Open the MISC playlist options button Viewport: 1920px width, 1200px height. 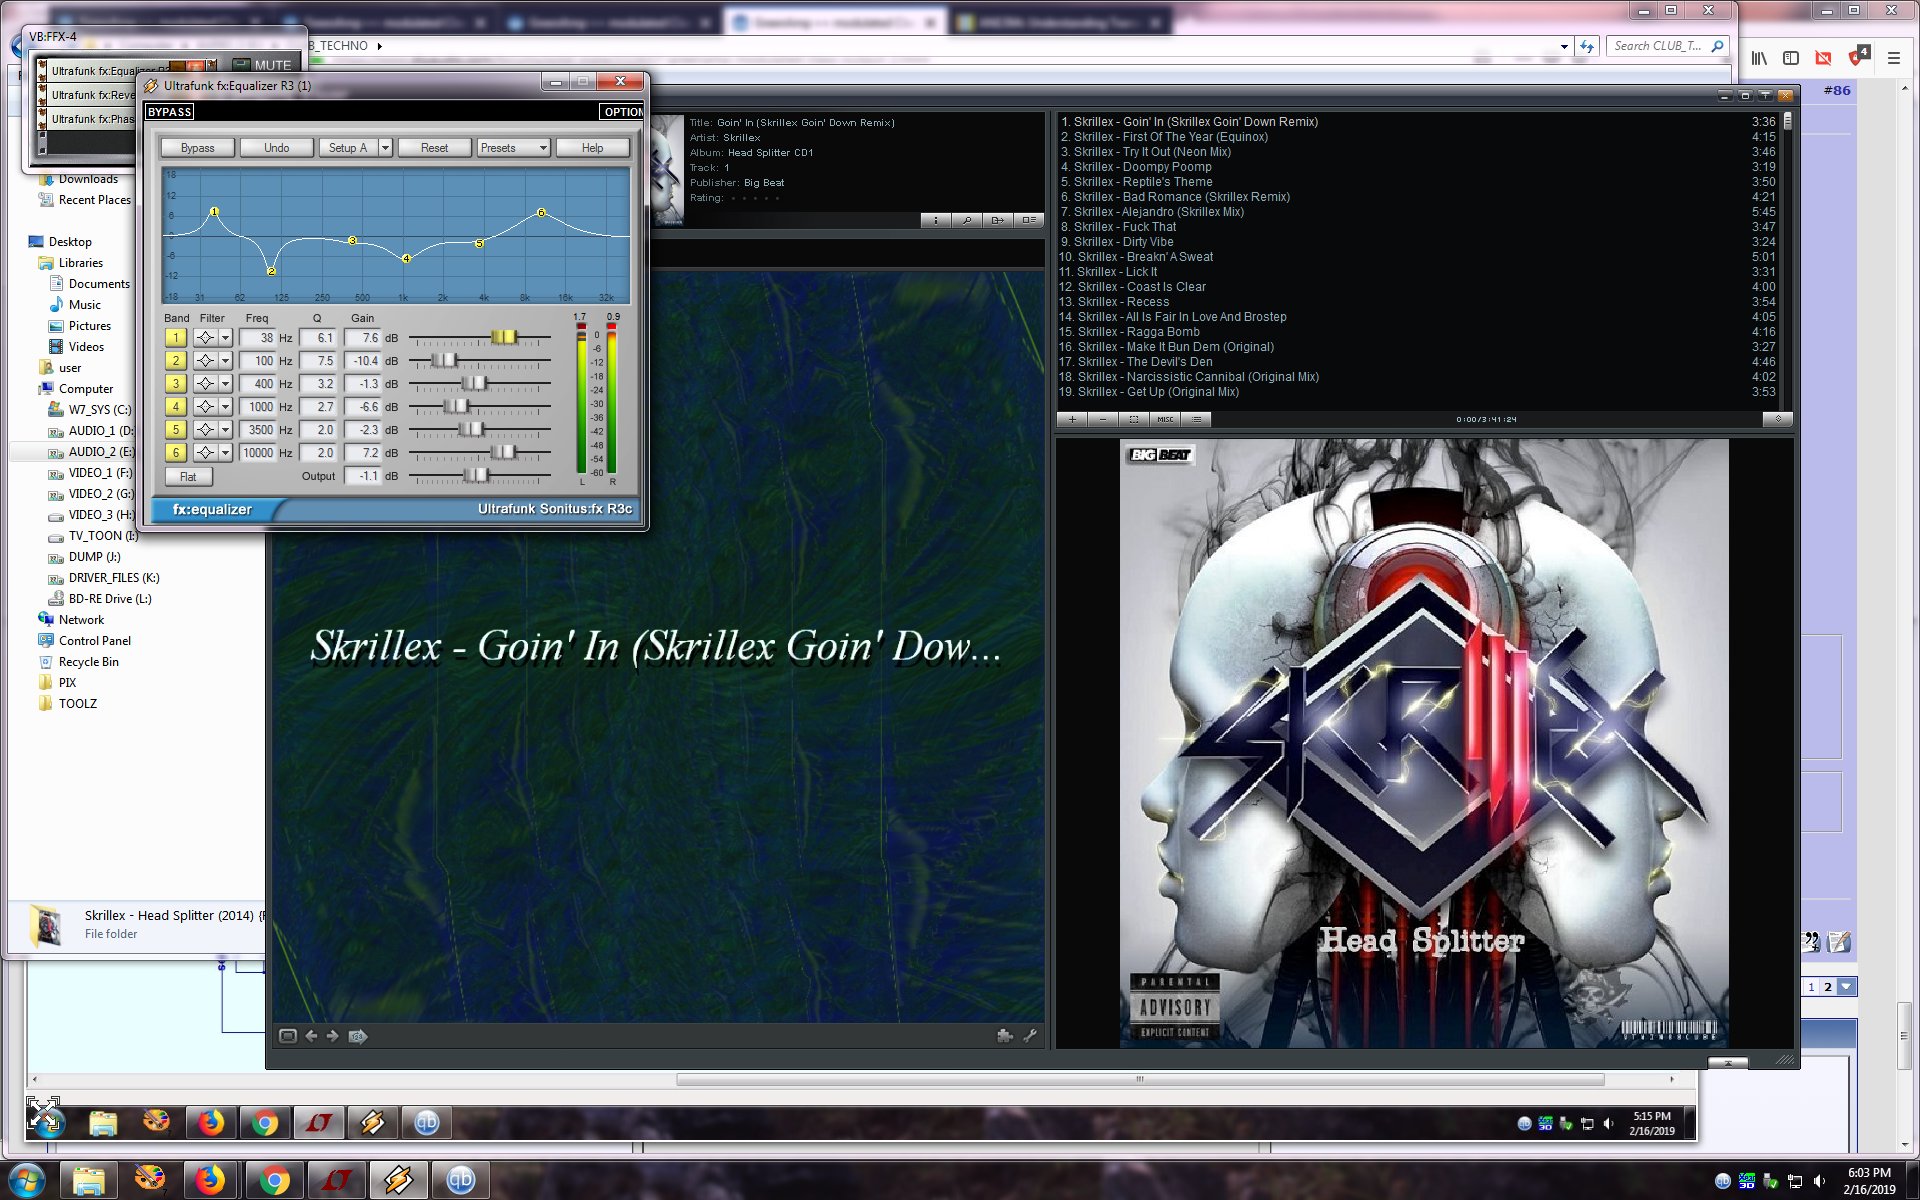(x=1165, y=420)
